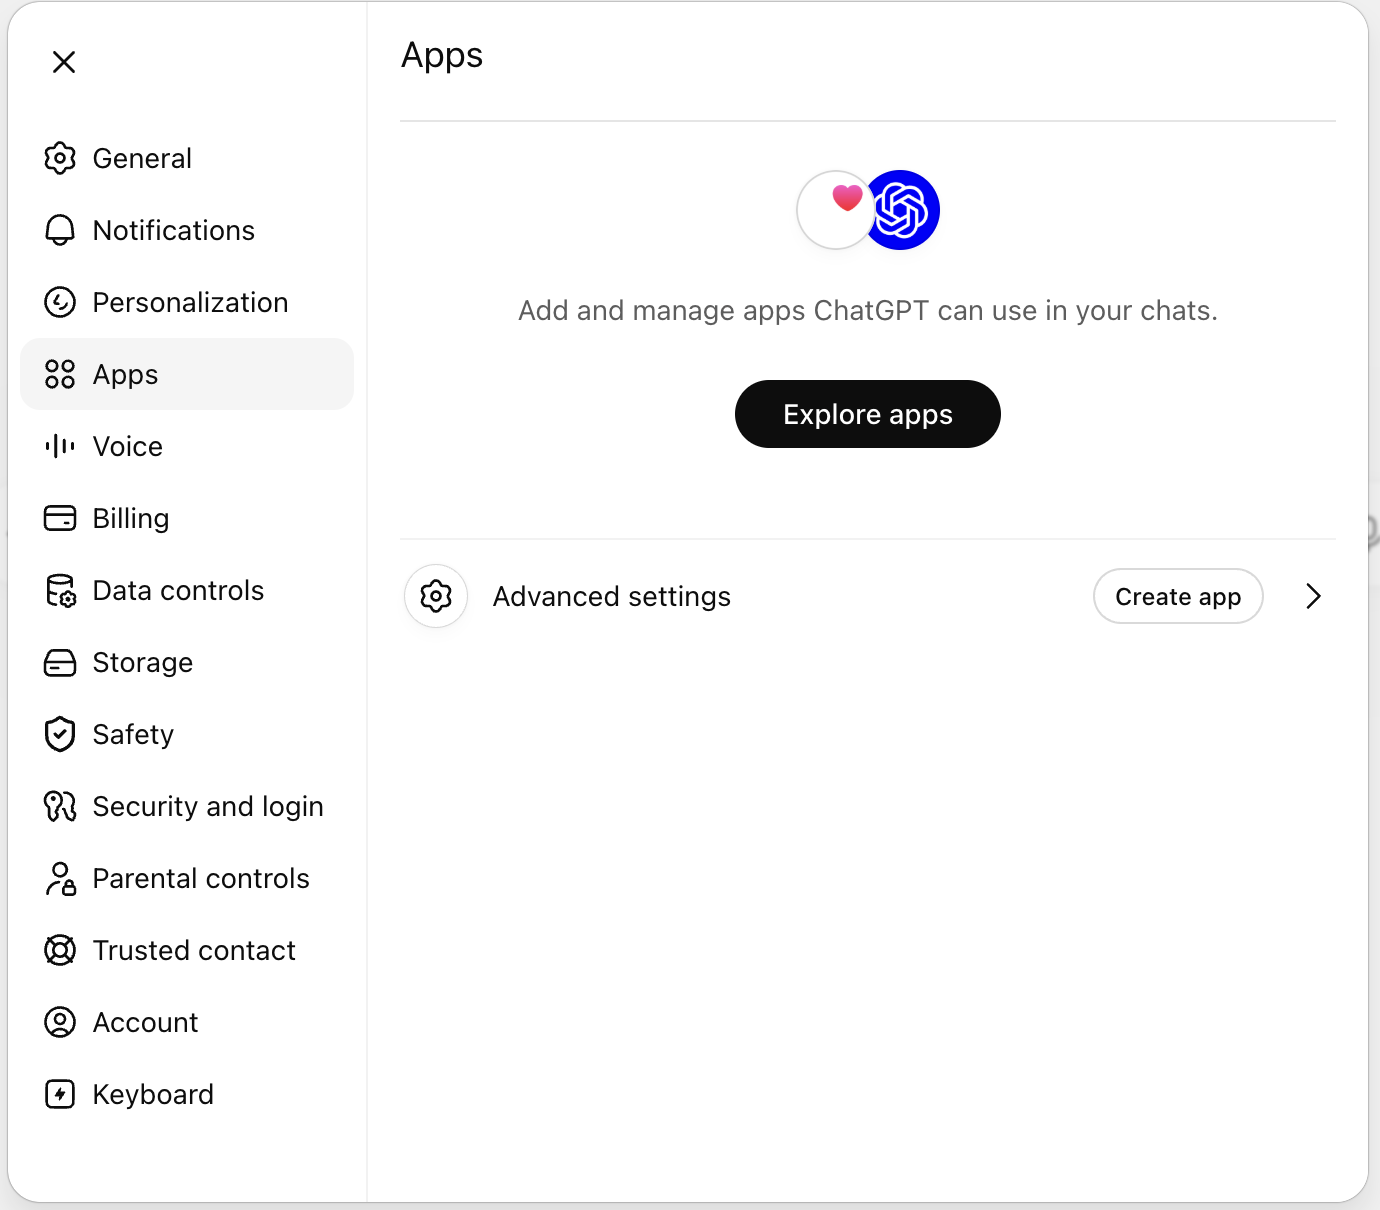
Task: Expand Advanced settings with the chevron arrow
Action: click(1313, 596)
